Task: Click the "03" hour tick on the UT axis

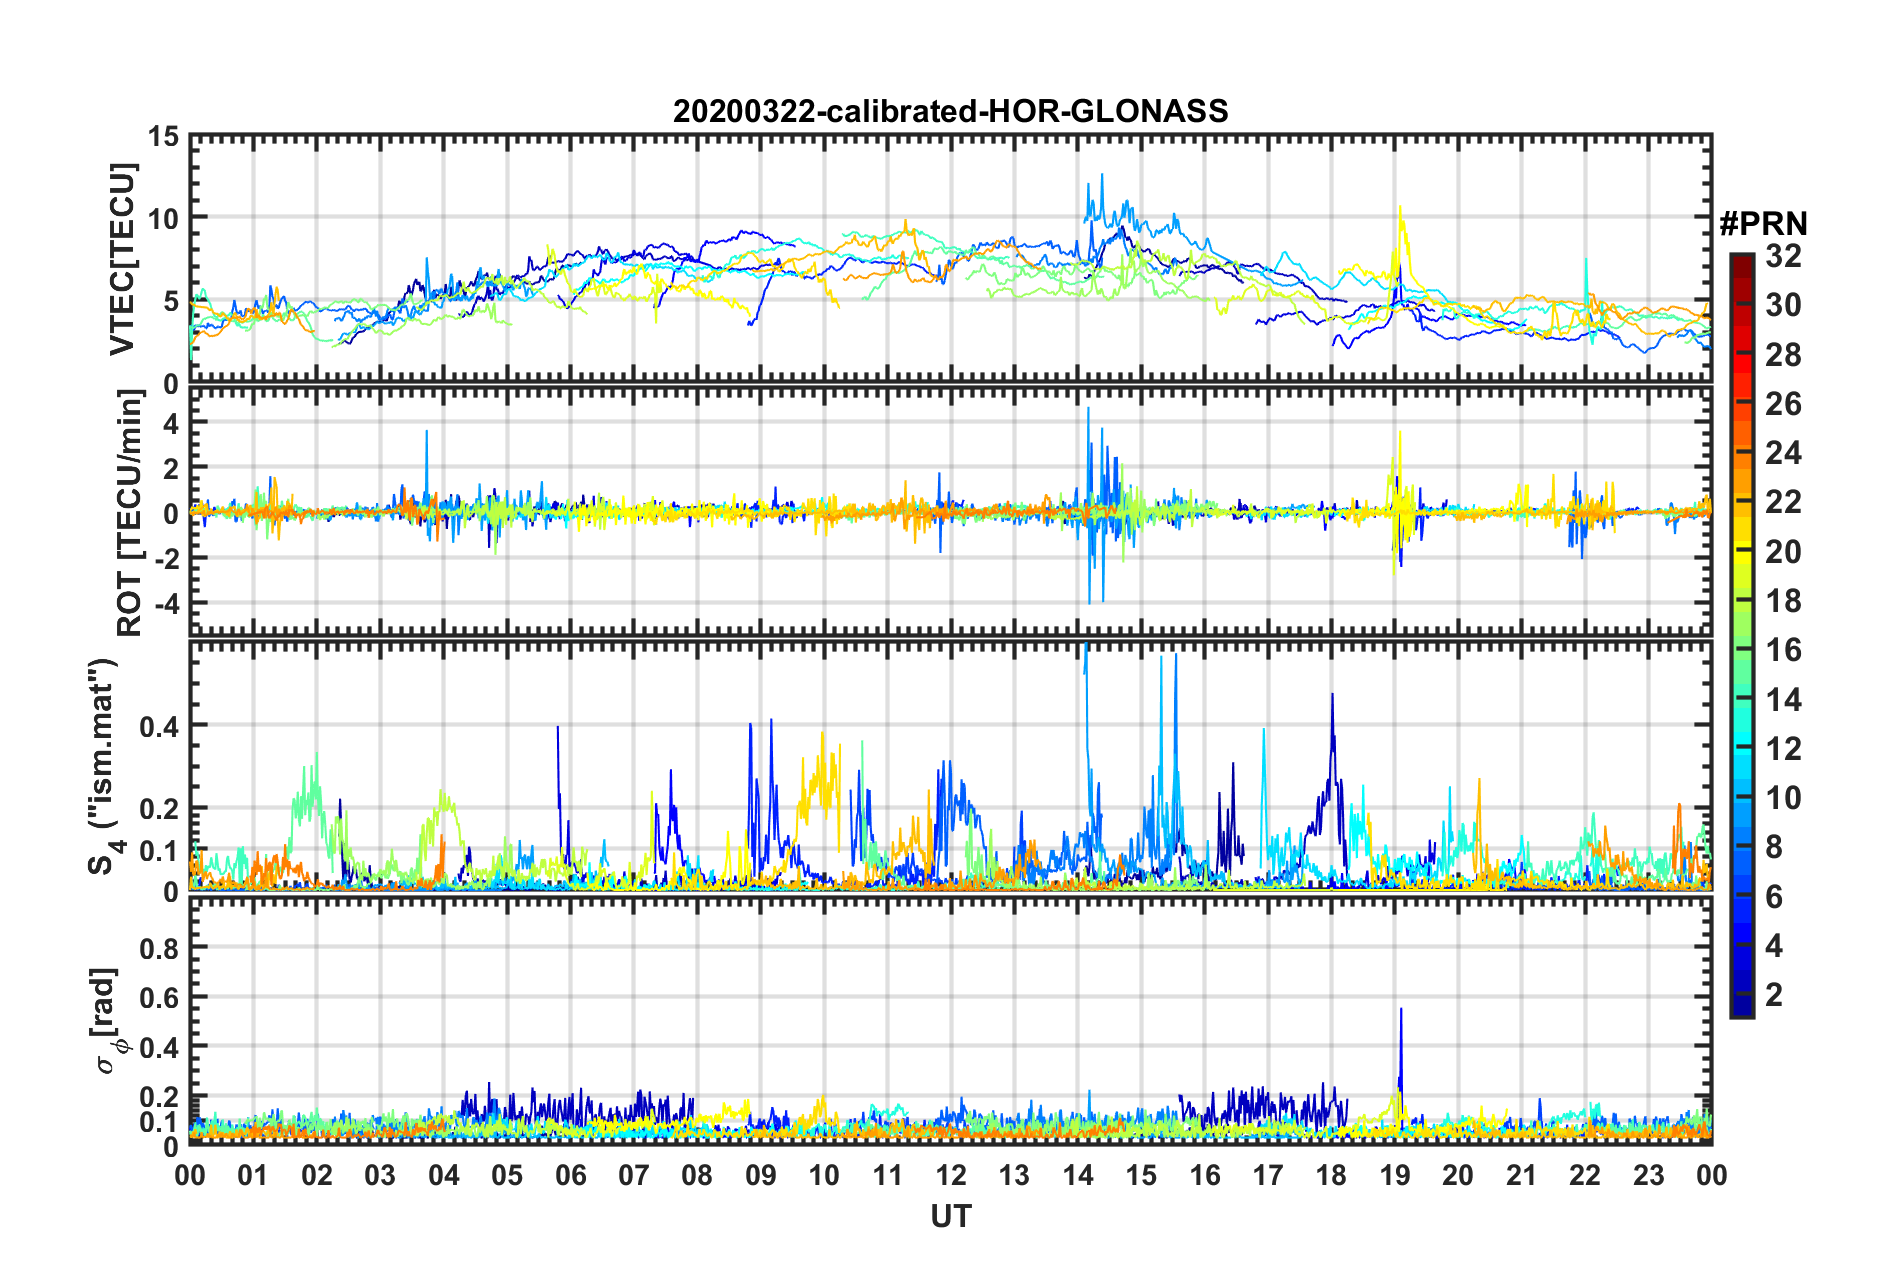Action: [x=380, y=1175]
